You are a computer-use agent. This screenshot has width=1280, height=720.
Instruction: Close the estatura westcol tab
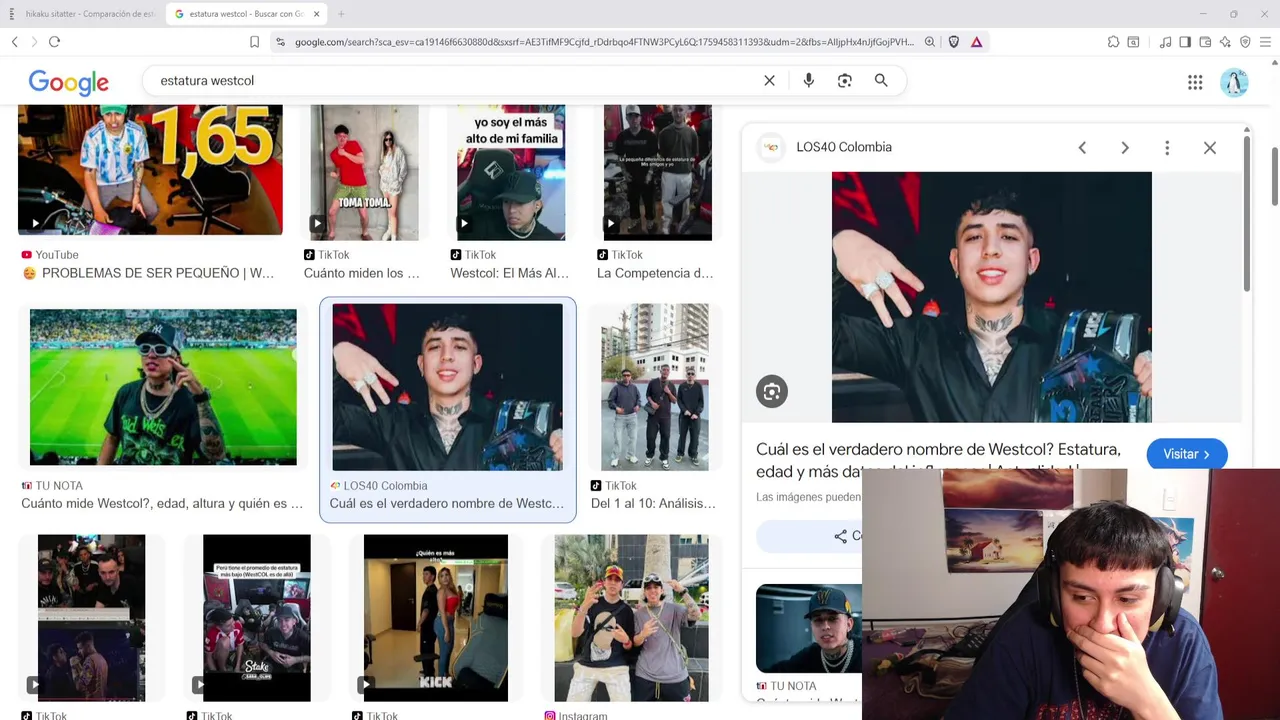click(317, 14)
